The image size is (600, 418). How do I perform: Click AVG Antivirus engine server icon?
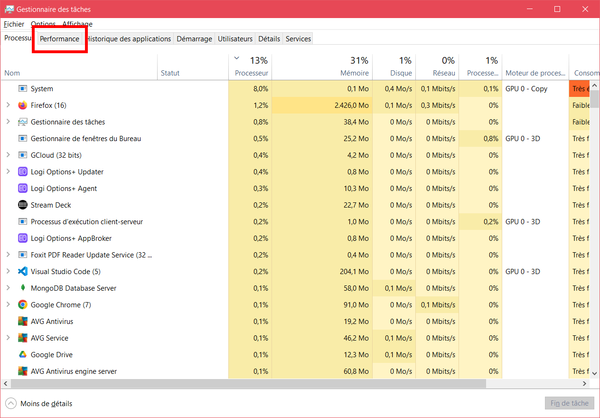click(23, 371)
